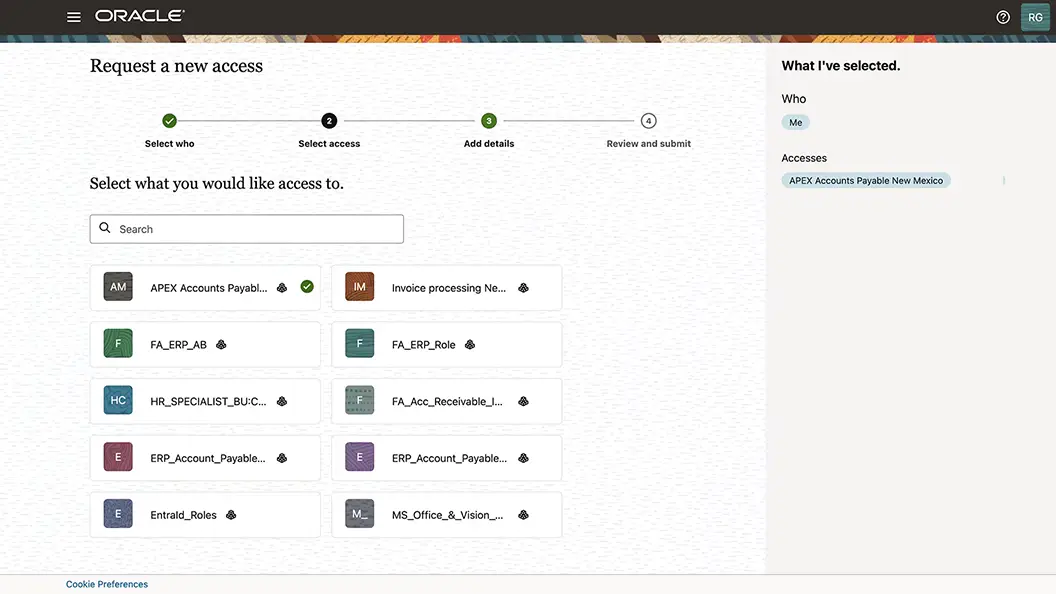Viewport: 1056px width, 594px height.
Task: Click role icon beside APEX Accounts Payabl...
Action: pyautogui.click(x=282, y=288)
